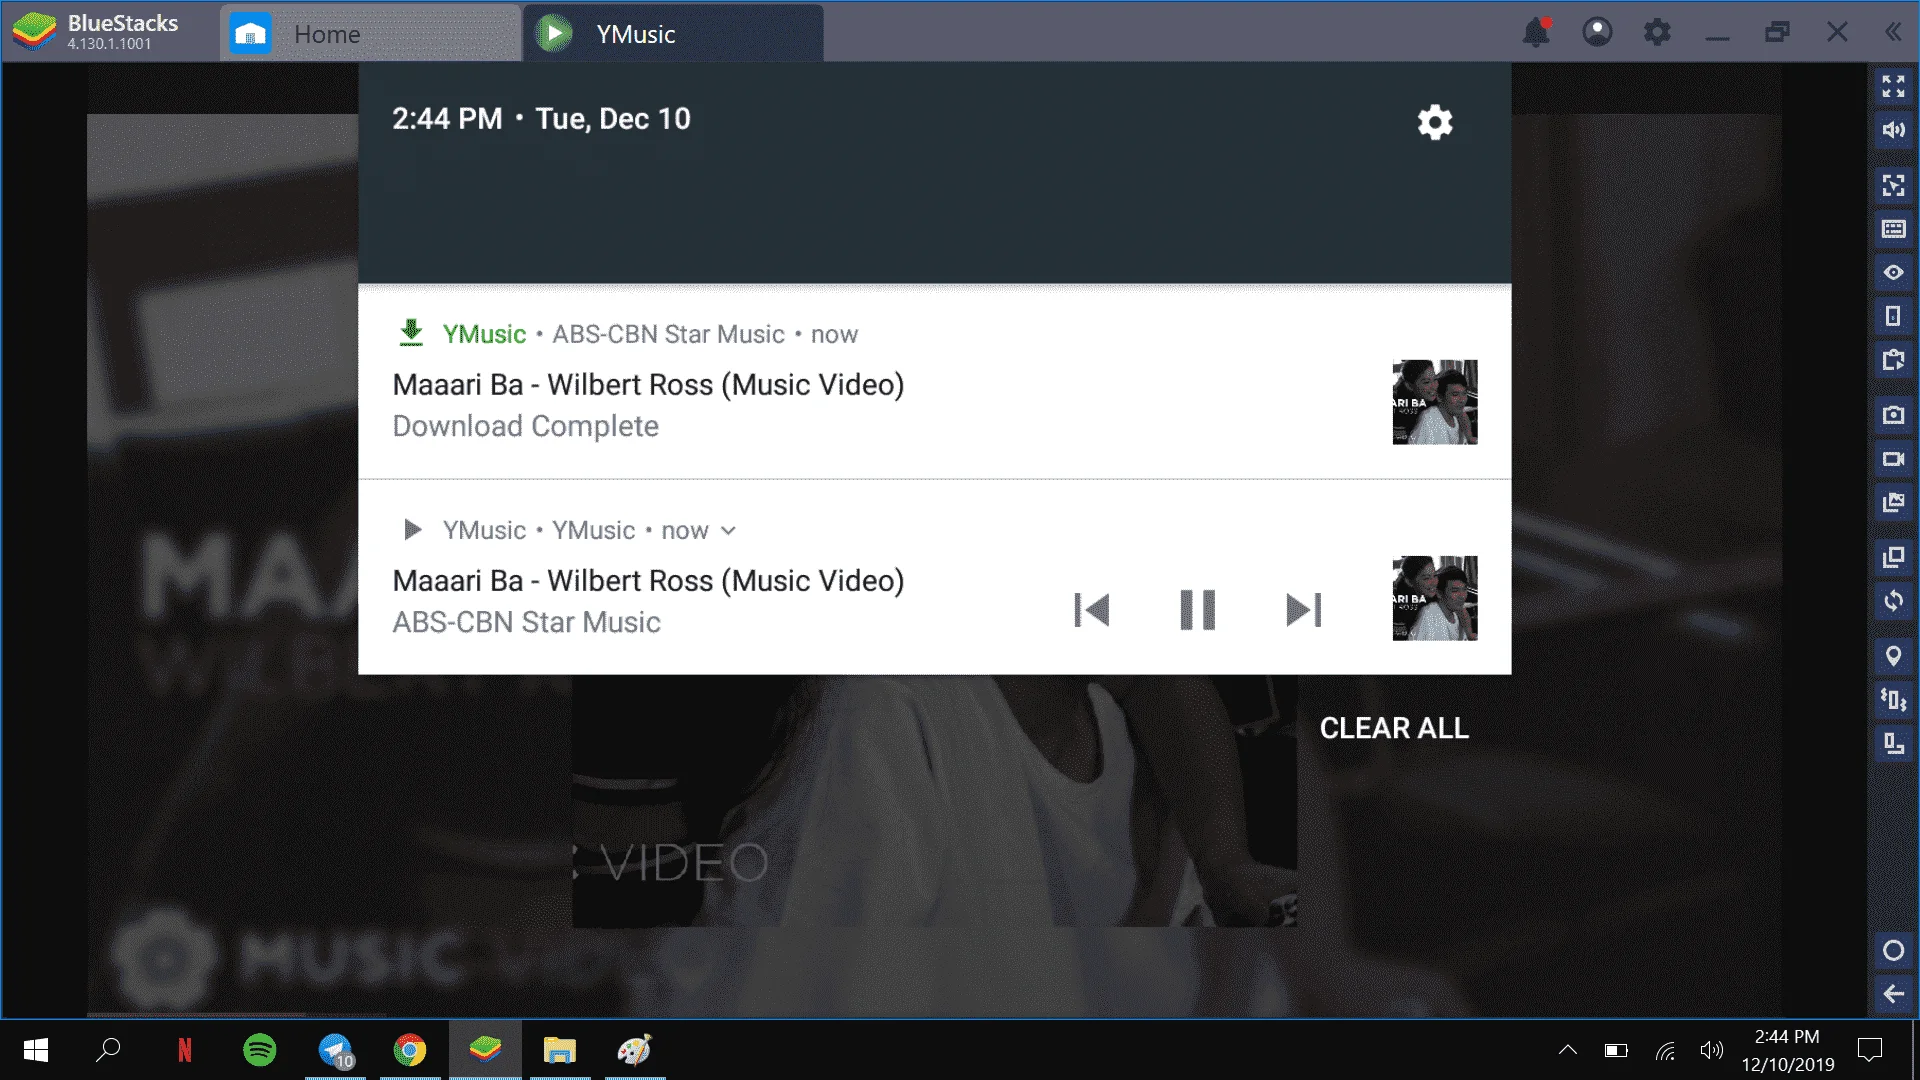The height and width of the screenshot is (1080, 1920).
Task: Open the media gallery icon in sidebar
Action: click(1893, 502)
